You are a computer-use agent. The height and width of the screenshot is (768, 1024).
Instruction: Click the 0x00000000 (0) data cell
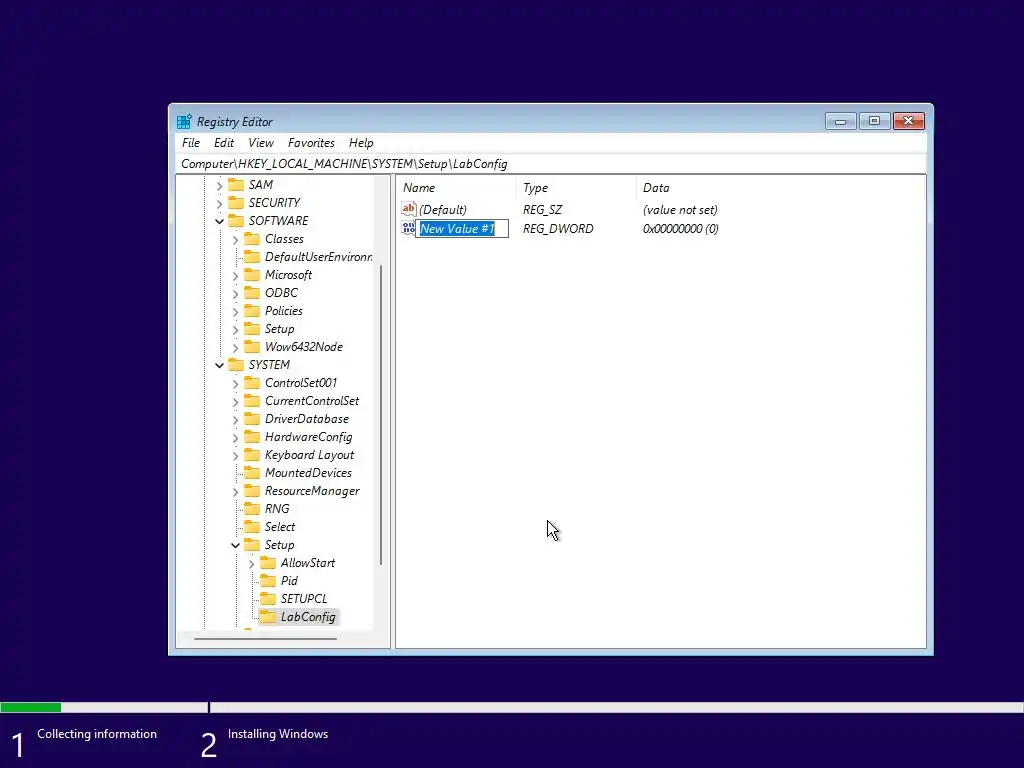point(680,229)
